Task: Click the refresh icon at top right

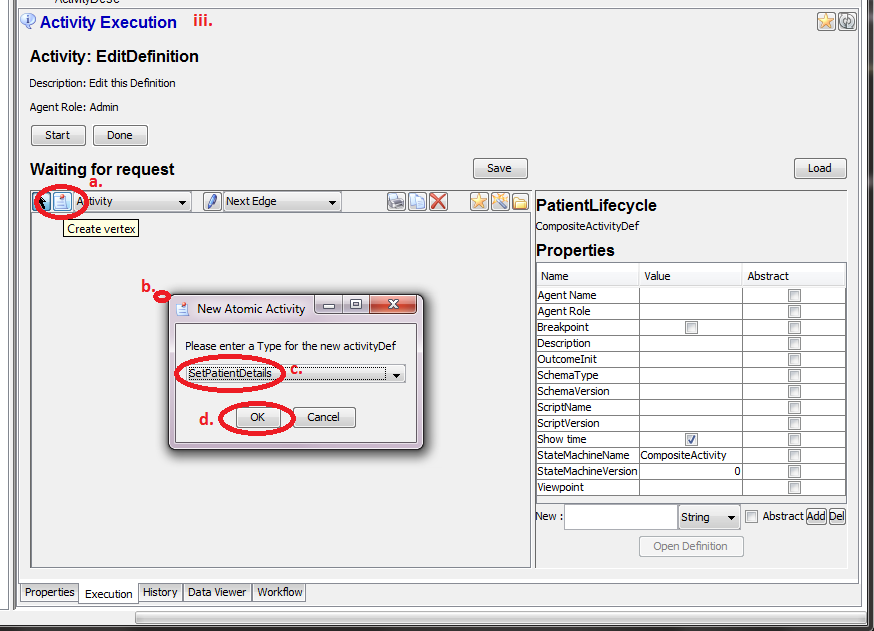Action: 847,22
